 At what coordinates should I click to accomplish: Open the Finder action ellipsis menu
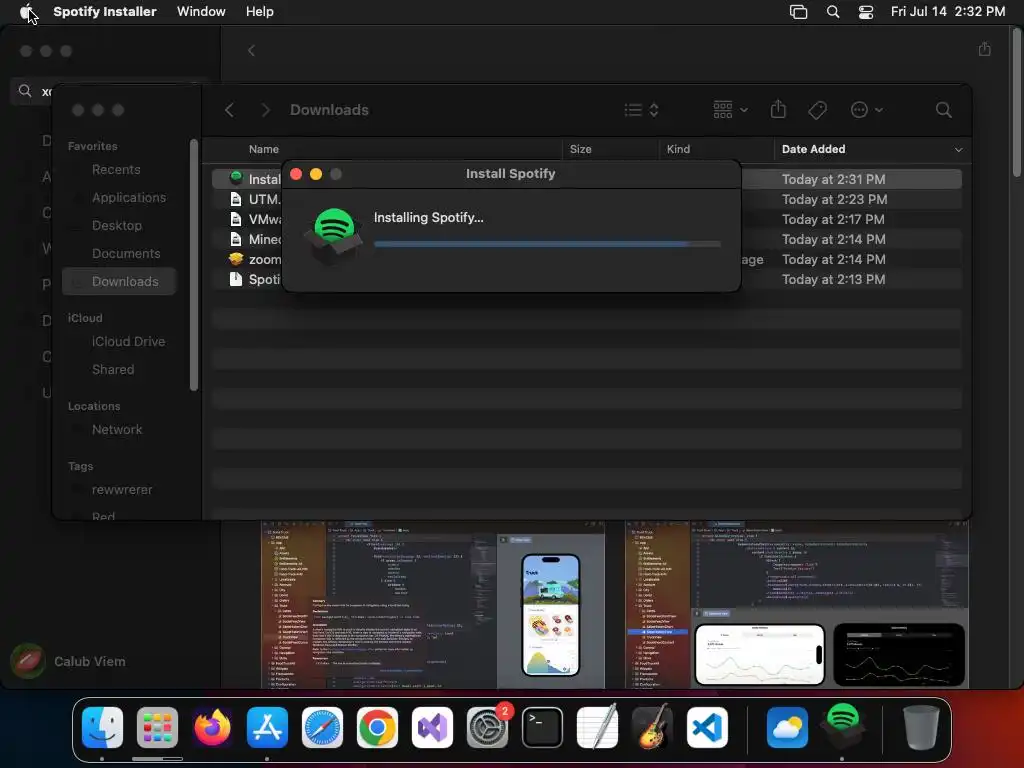pyautogui.click(x=867, y=110)
